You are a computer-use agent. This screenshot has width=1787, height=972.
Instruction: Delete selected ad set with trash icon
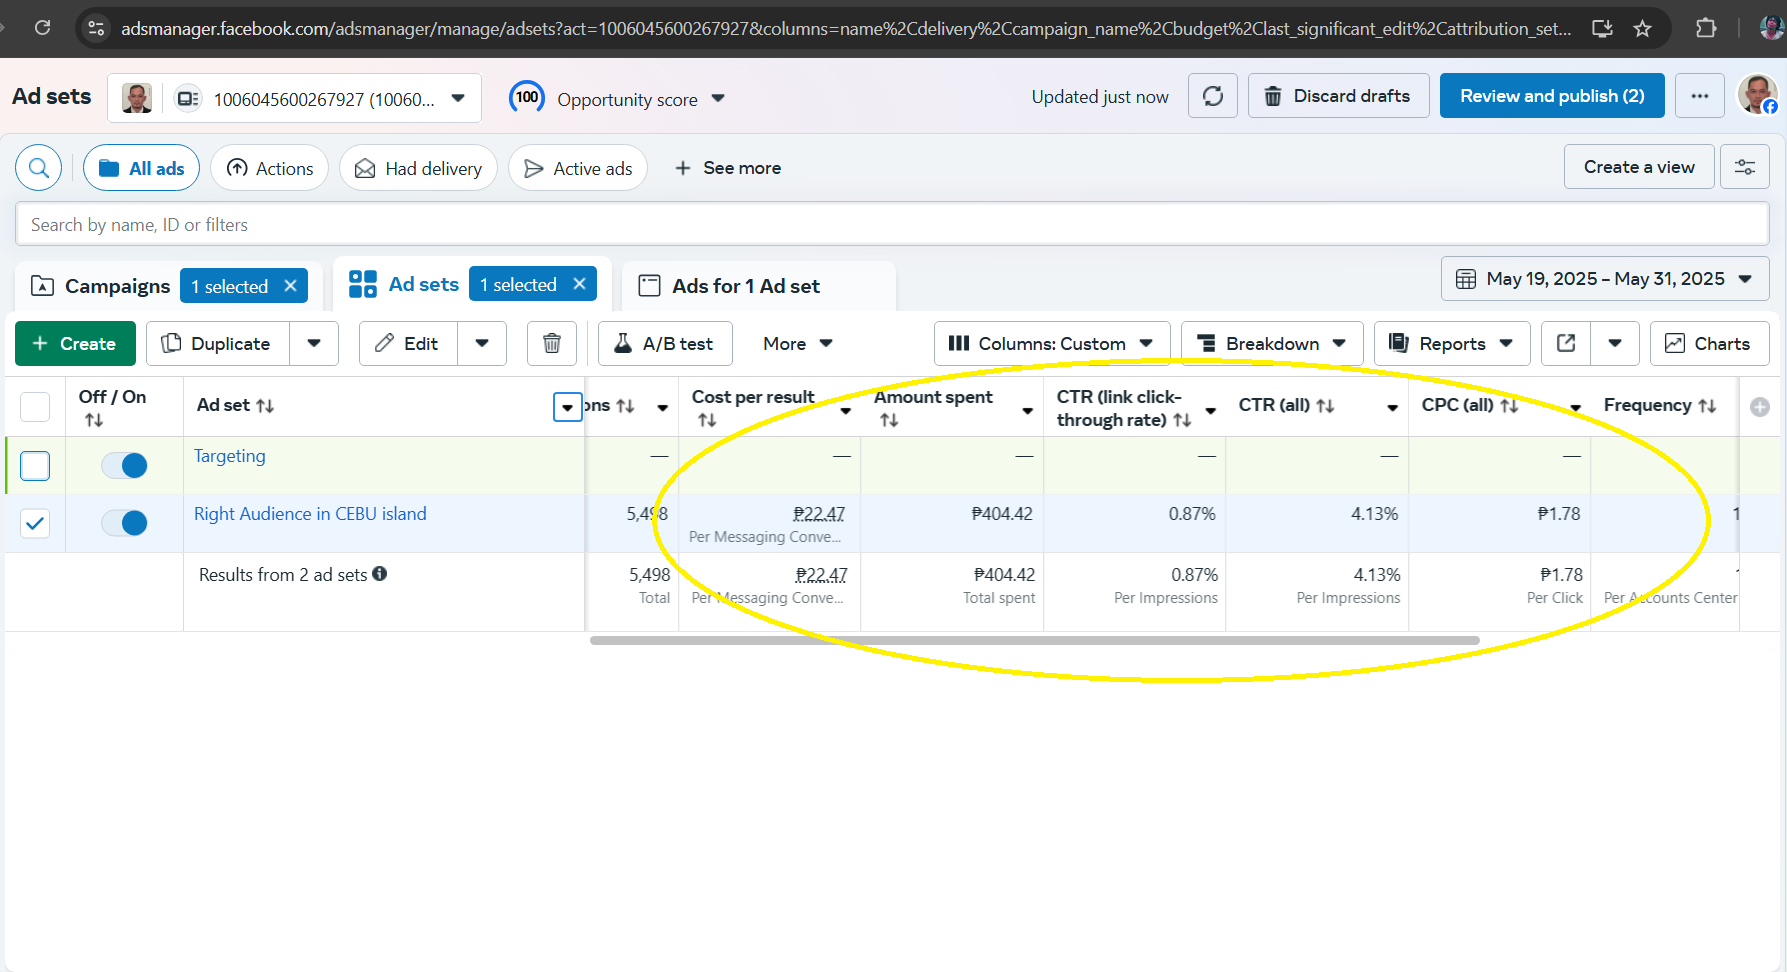tap(551, 343)
